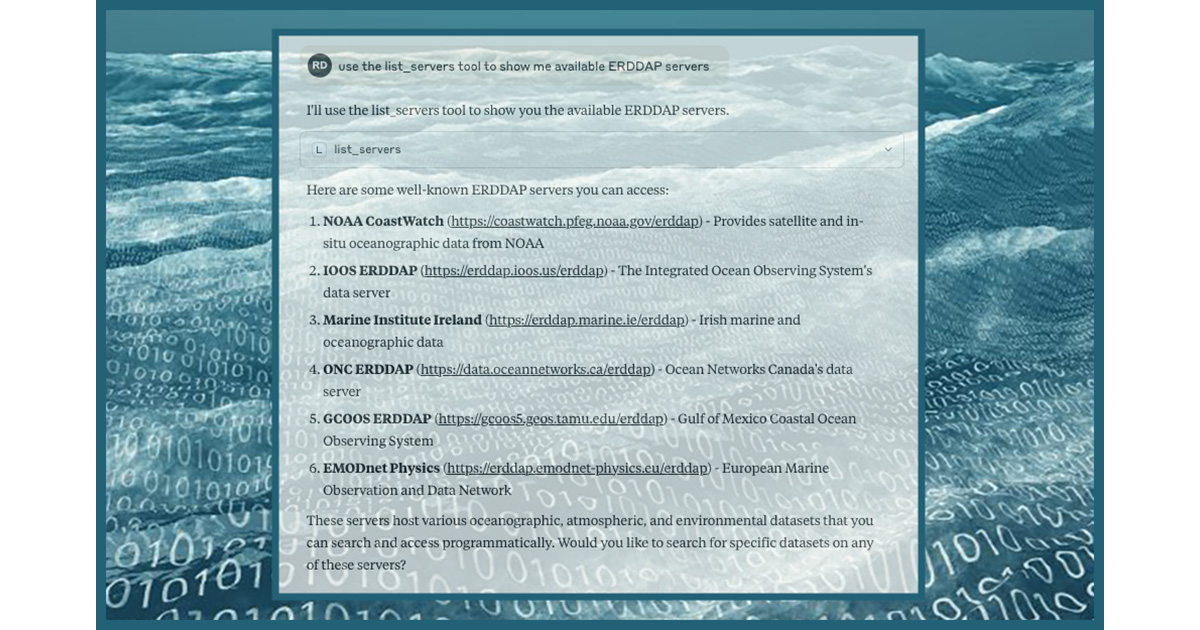Click "European Marine" description text
Screen dimensions: 1200x630
[x=775, y=468]
